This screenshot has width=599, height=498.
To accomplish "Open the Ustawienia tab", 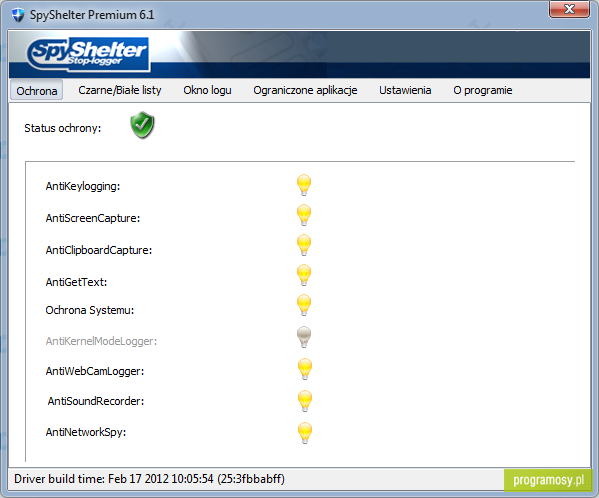I will pos(405,90).
